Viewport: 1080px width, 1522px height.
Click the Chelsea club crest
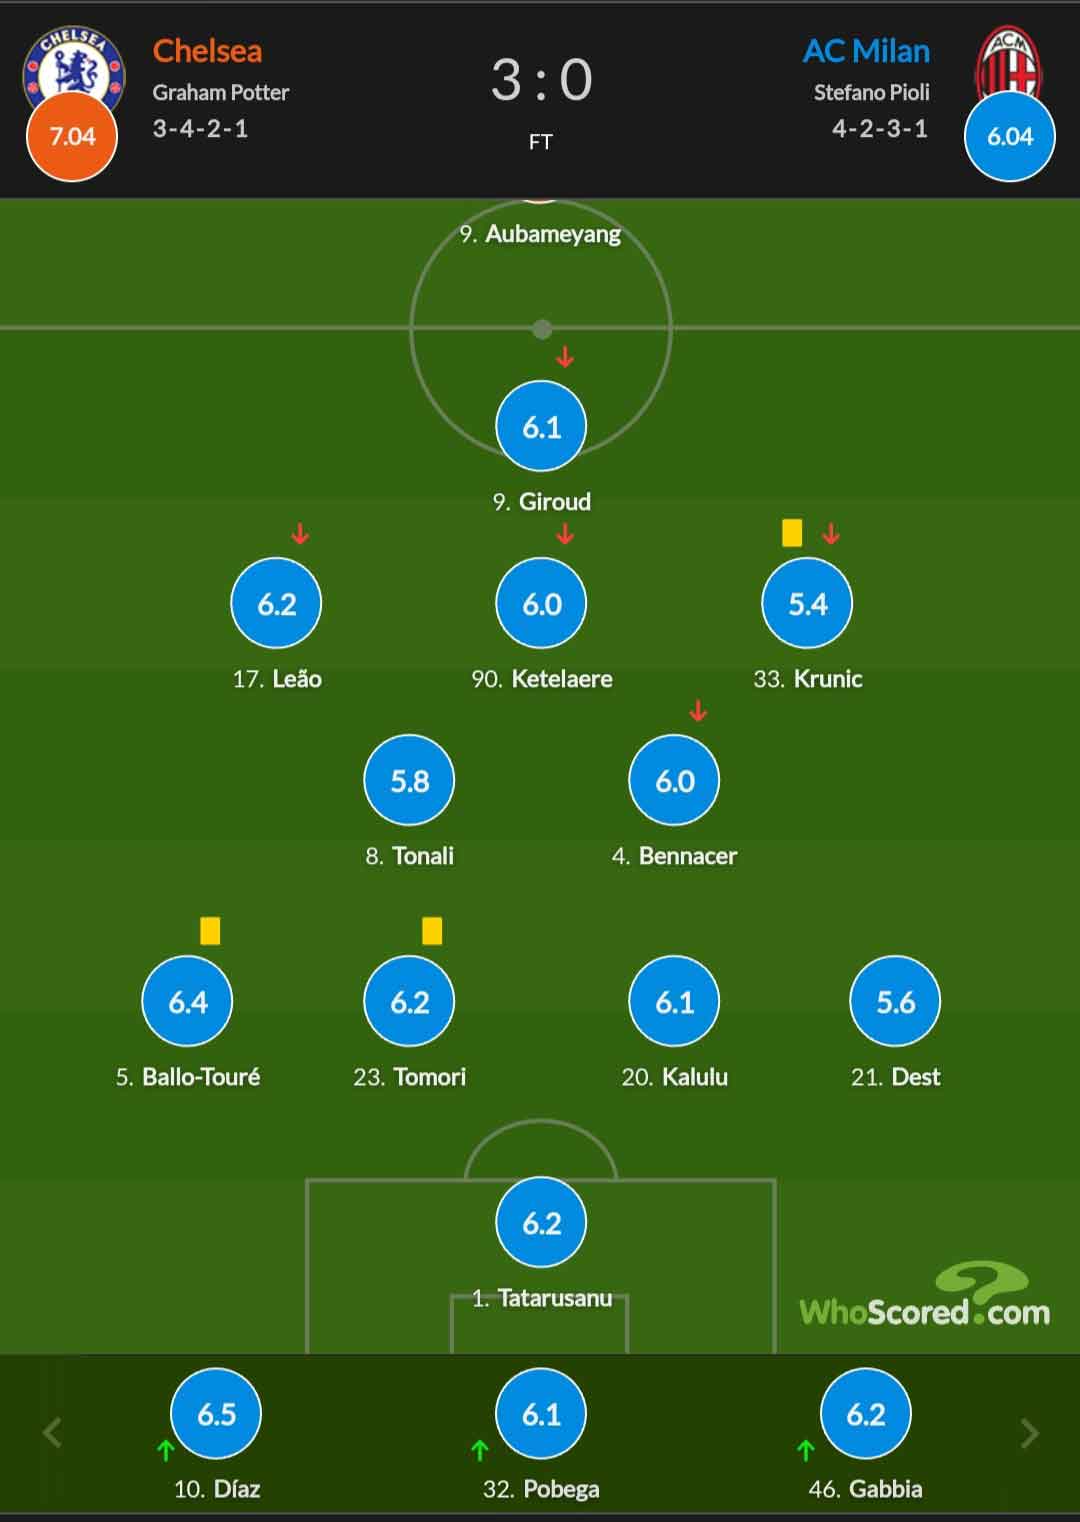[74, 62]
